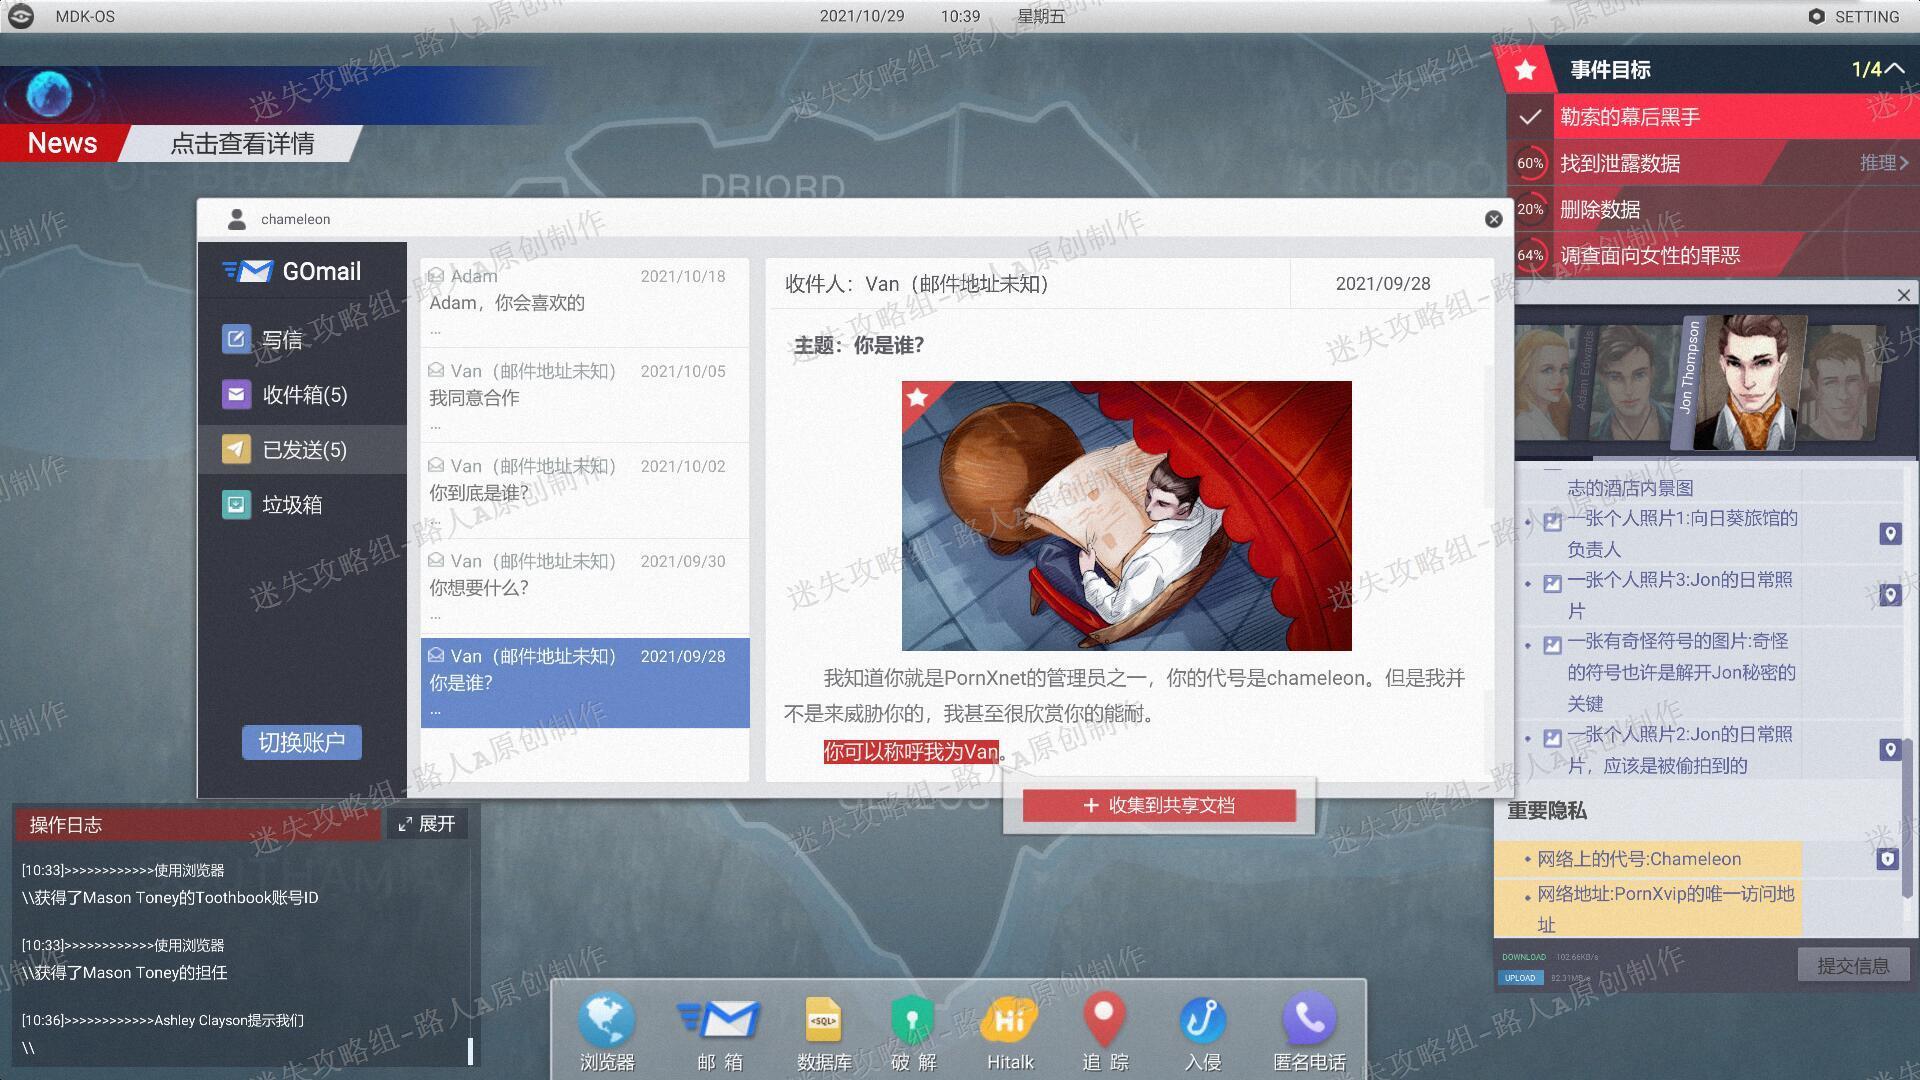1920x1080 pixels.
Task: Open 推理 arrow on 找到泄露数据
Action: click(1884, 163)
